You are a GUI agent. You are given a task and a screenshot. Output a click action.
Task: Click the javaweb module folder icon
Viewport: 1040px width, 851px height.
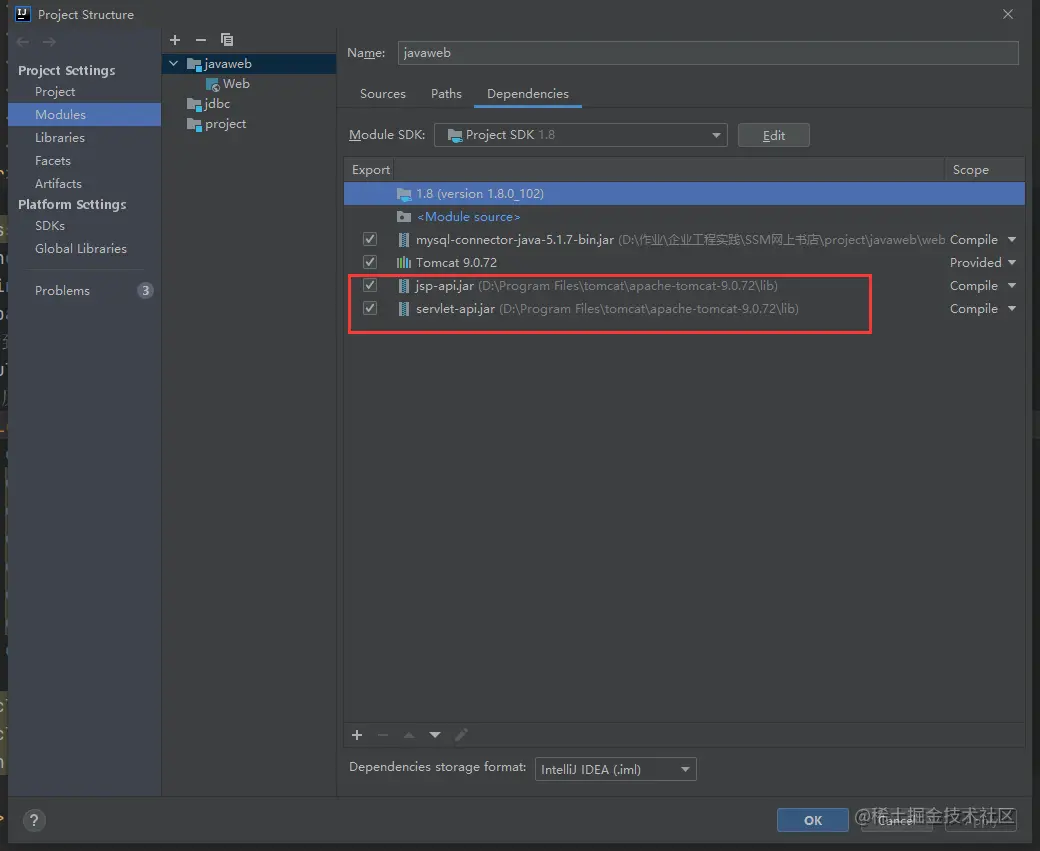[x=194, y=64]
